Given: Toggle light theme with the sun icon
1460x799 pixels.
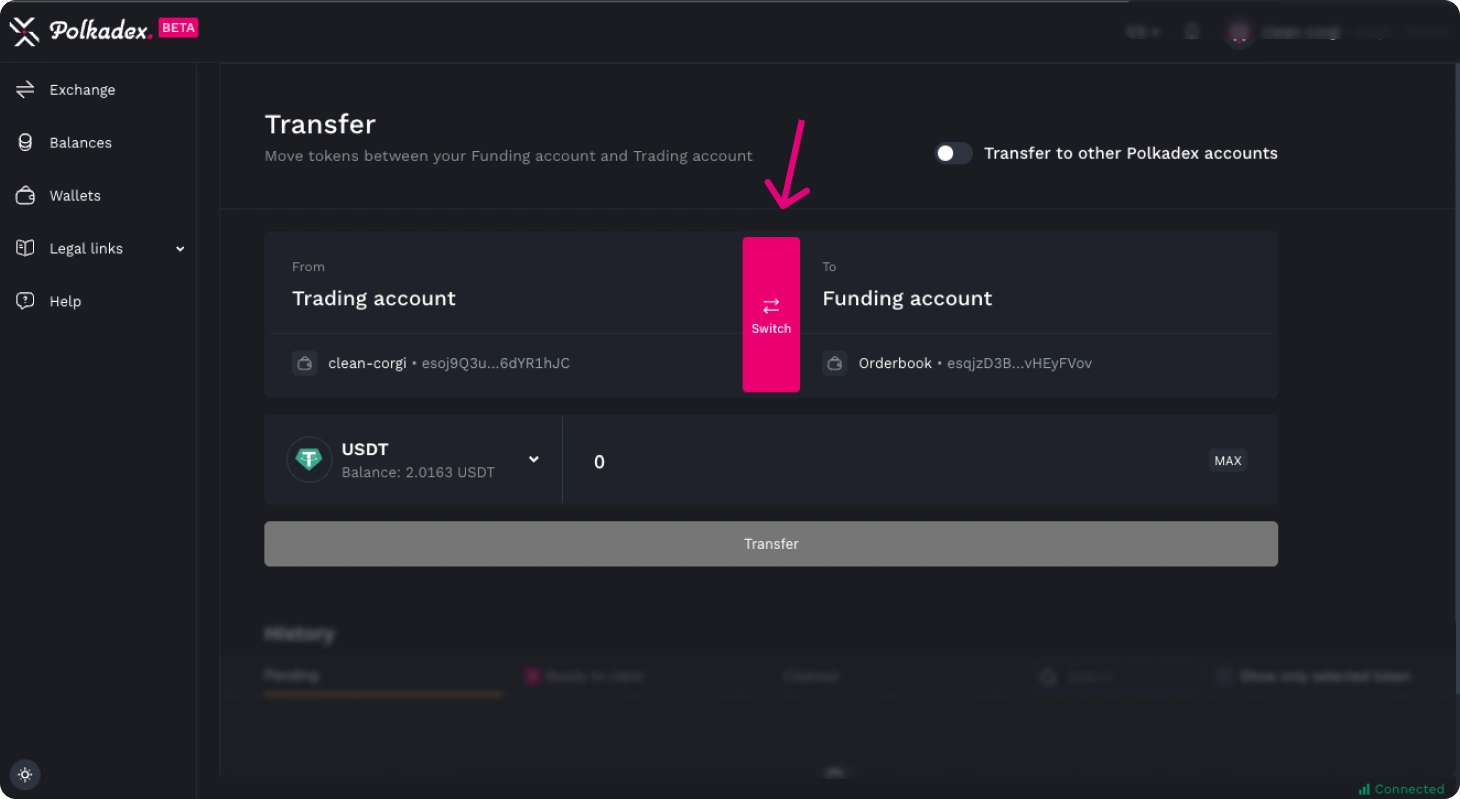Looking at the screenshot, I should (x=25, y=774).
